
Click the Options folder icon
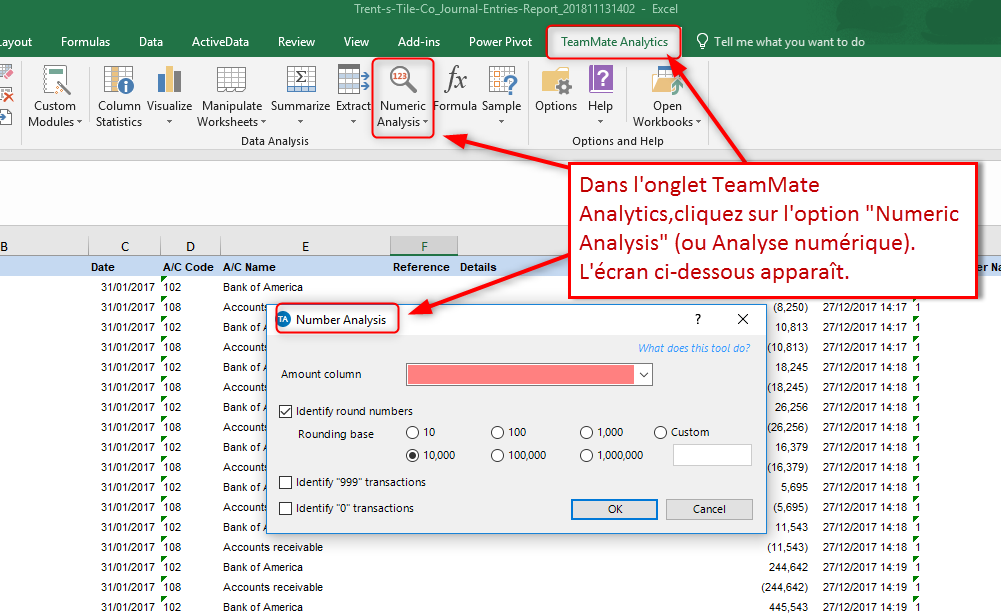pos(555,82)
